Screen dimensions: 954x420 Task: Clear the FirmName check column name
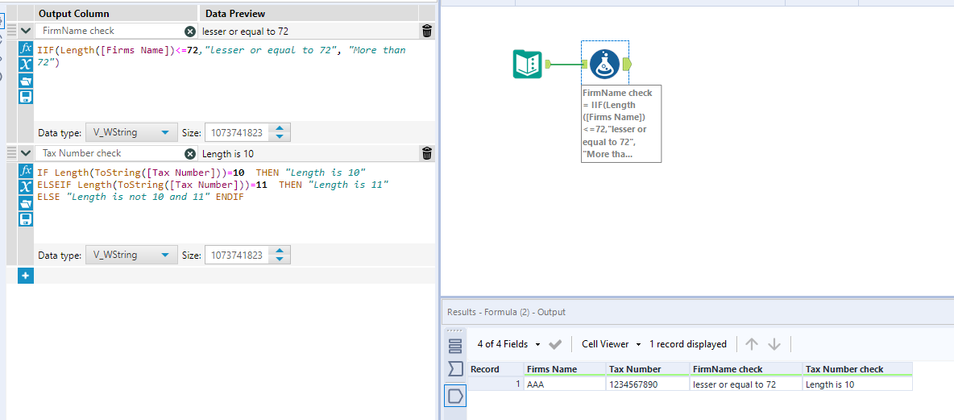(x=190, y=31)
